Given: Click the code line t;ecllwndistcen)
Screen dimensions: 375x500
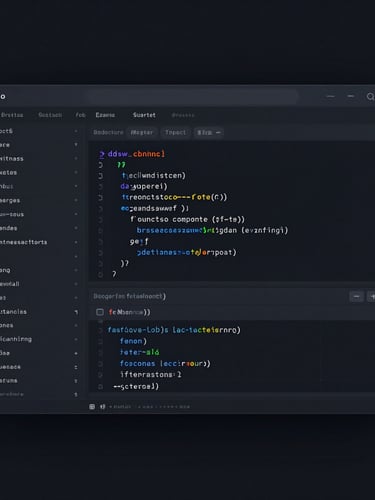Looking at the screenshot, I should click(154, 175).
